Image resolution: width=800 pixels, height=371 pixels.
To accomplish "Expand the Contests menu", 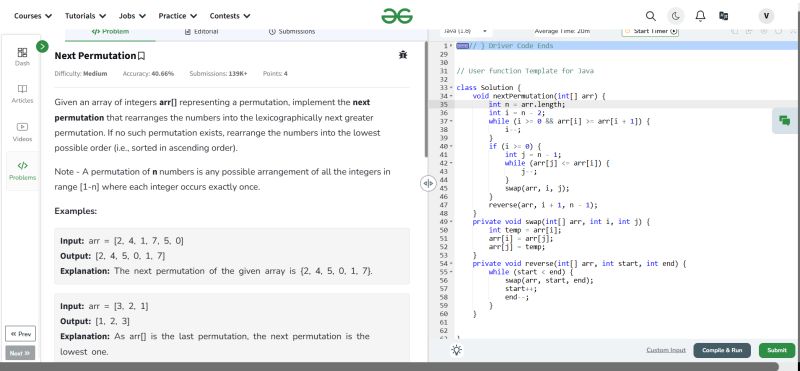I will 230,16.
